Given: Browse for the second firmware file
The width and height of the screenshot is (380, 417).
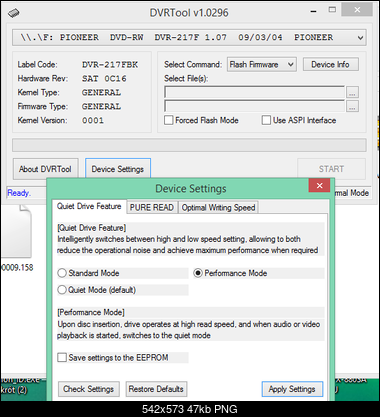Looking at the screenshot, I should pyautogui.click(x=353, y=106).
